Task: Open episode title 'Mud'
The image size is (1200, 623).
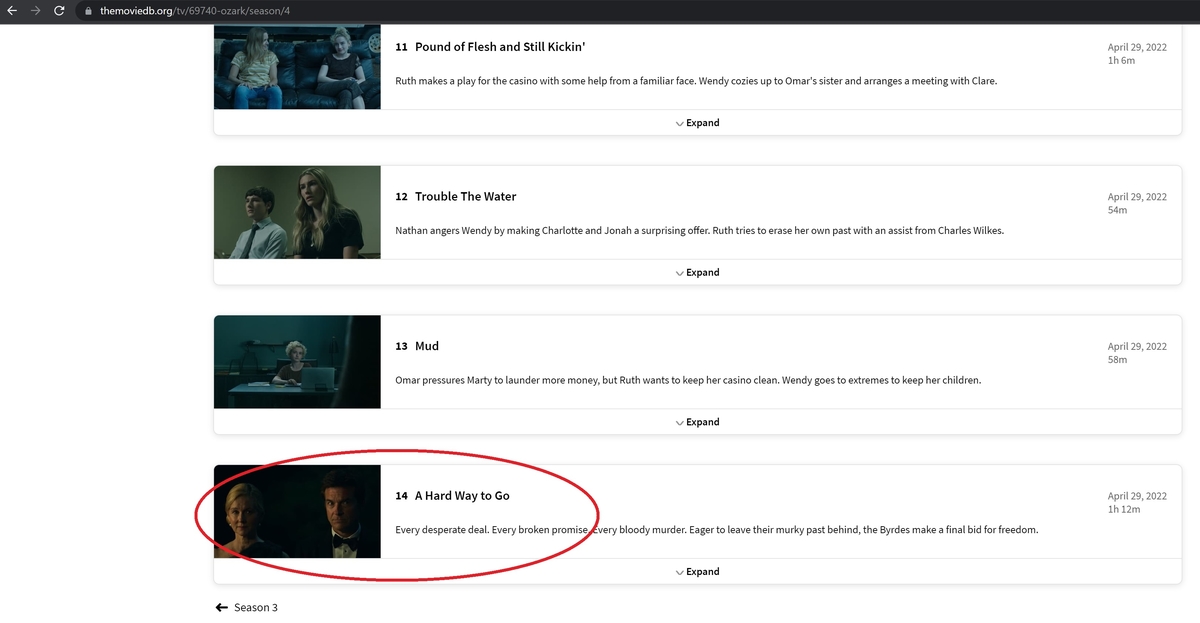Action: coord(427,346)
